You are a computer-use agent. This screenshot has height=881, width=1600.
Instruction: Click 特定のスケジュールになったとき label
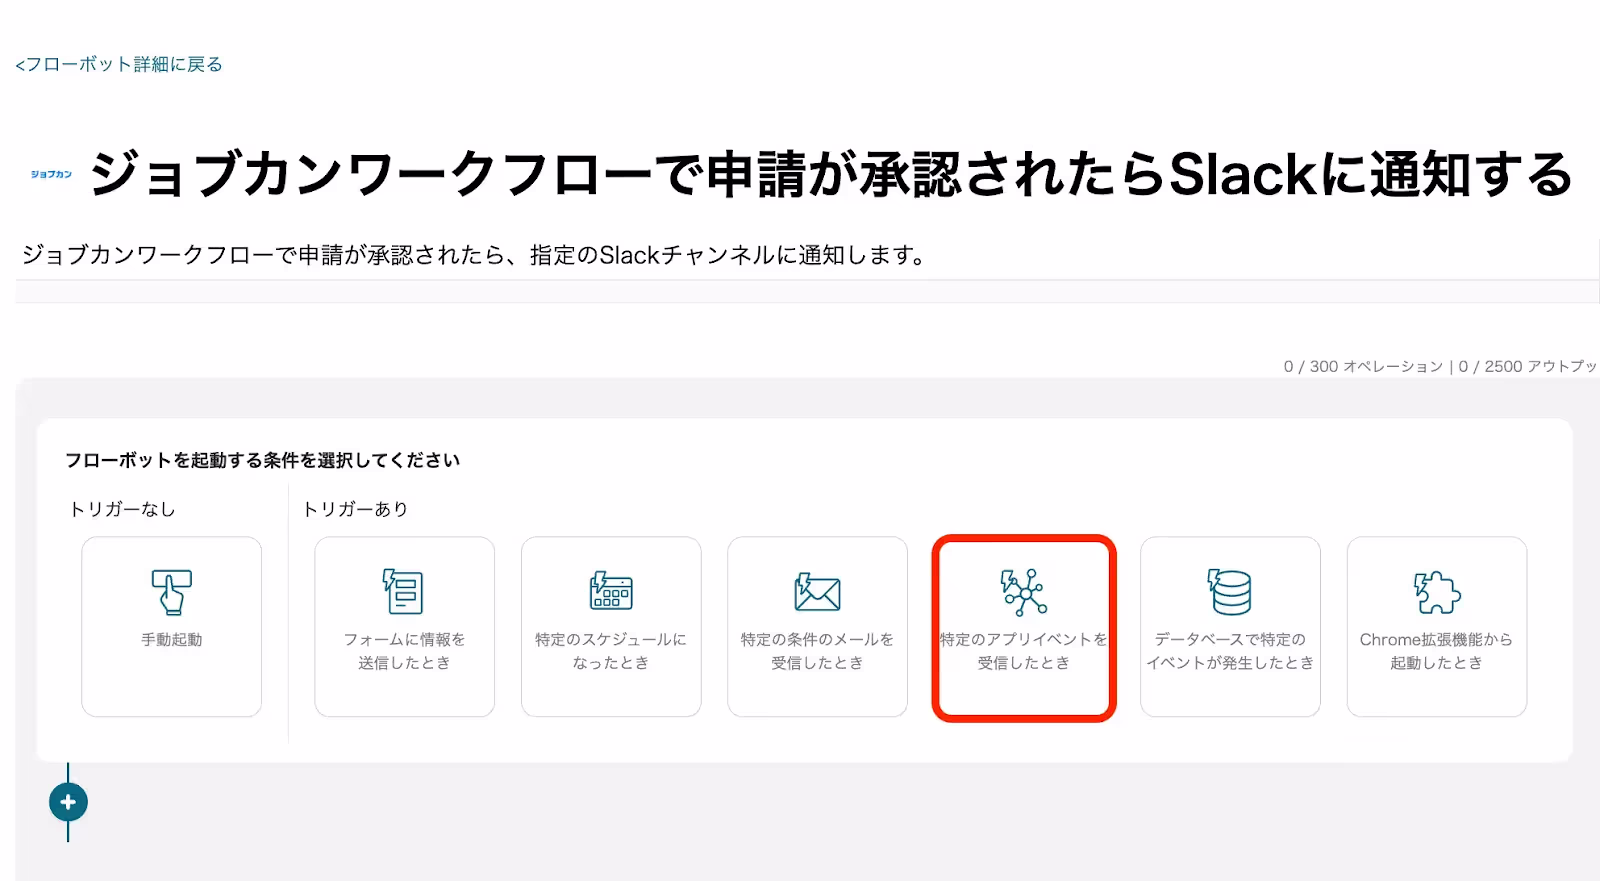[x=611, y=651]
